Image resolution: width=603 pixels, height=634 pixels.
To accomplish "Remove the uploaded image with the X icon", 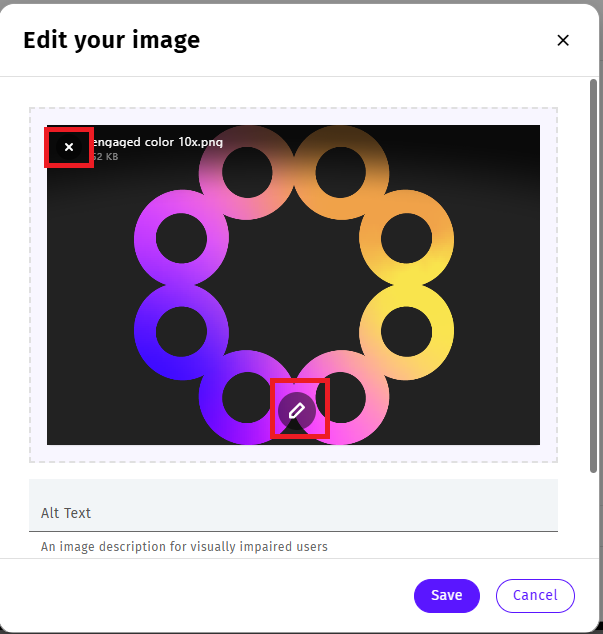I will pyautogui.click(x=69, y=147).
